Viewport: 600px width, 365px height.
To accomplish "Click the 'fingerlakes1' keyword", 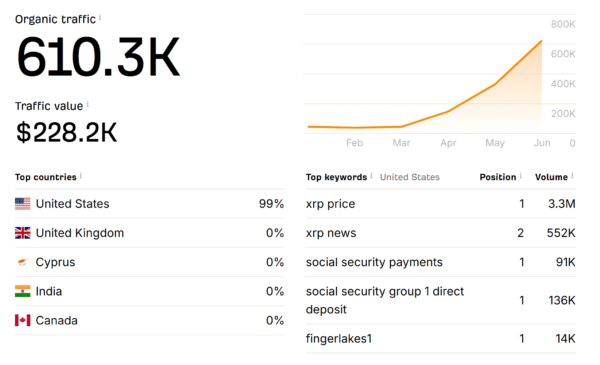I will click(x=339, y=339).
